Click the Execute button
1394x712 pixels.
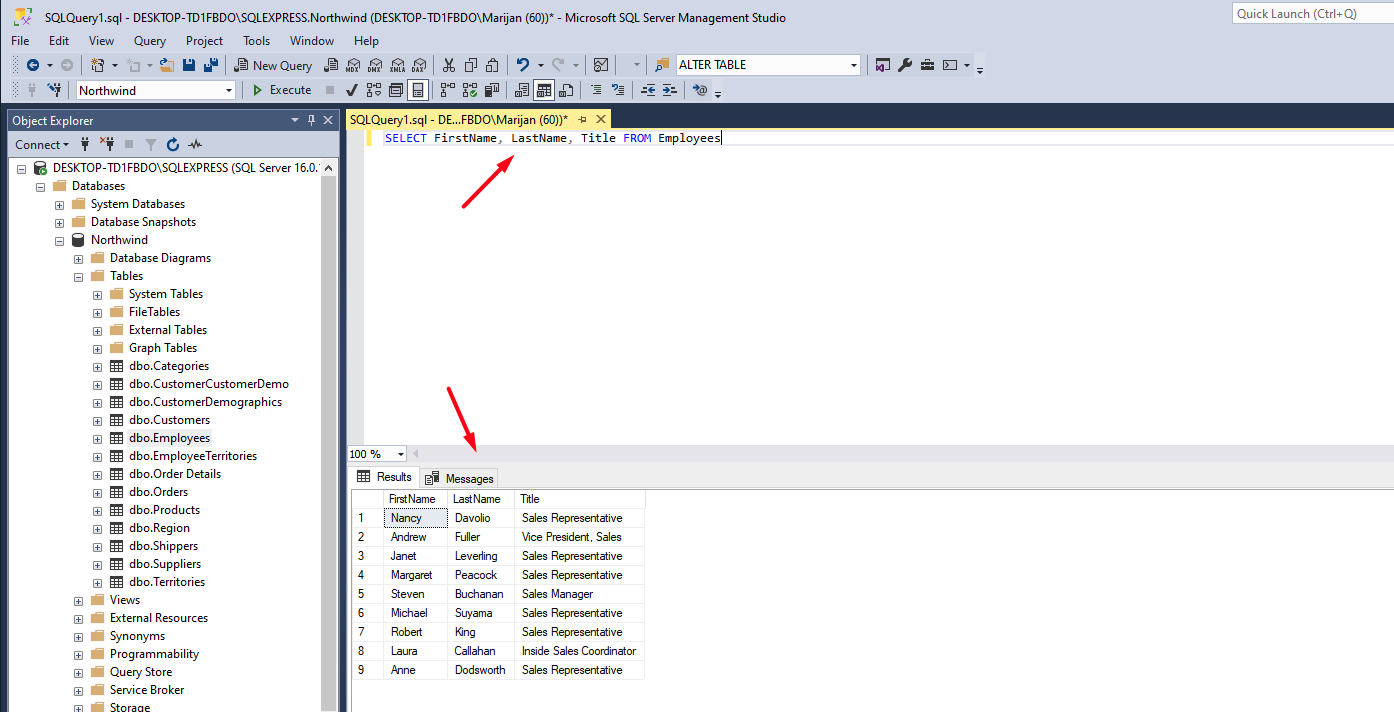pyautogui.click(x=281, y=90)
